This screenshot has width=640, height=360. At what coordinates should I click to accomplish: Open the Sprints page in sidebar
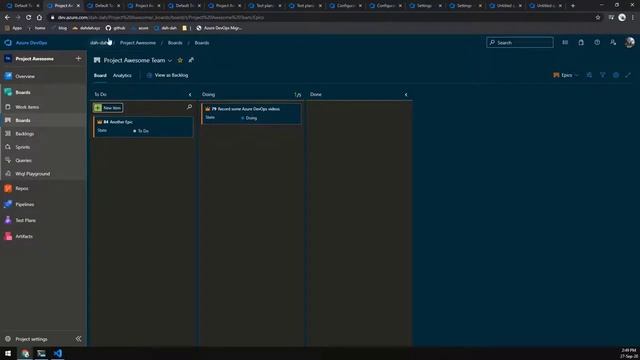point(22,147)
